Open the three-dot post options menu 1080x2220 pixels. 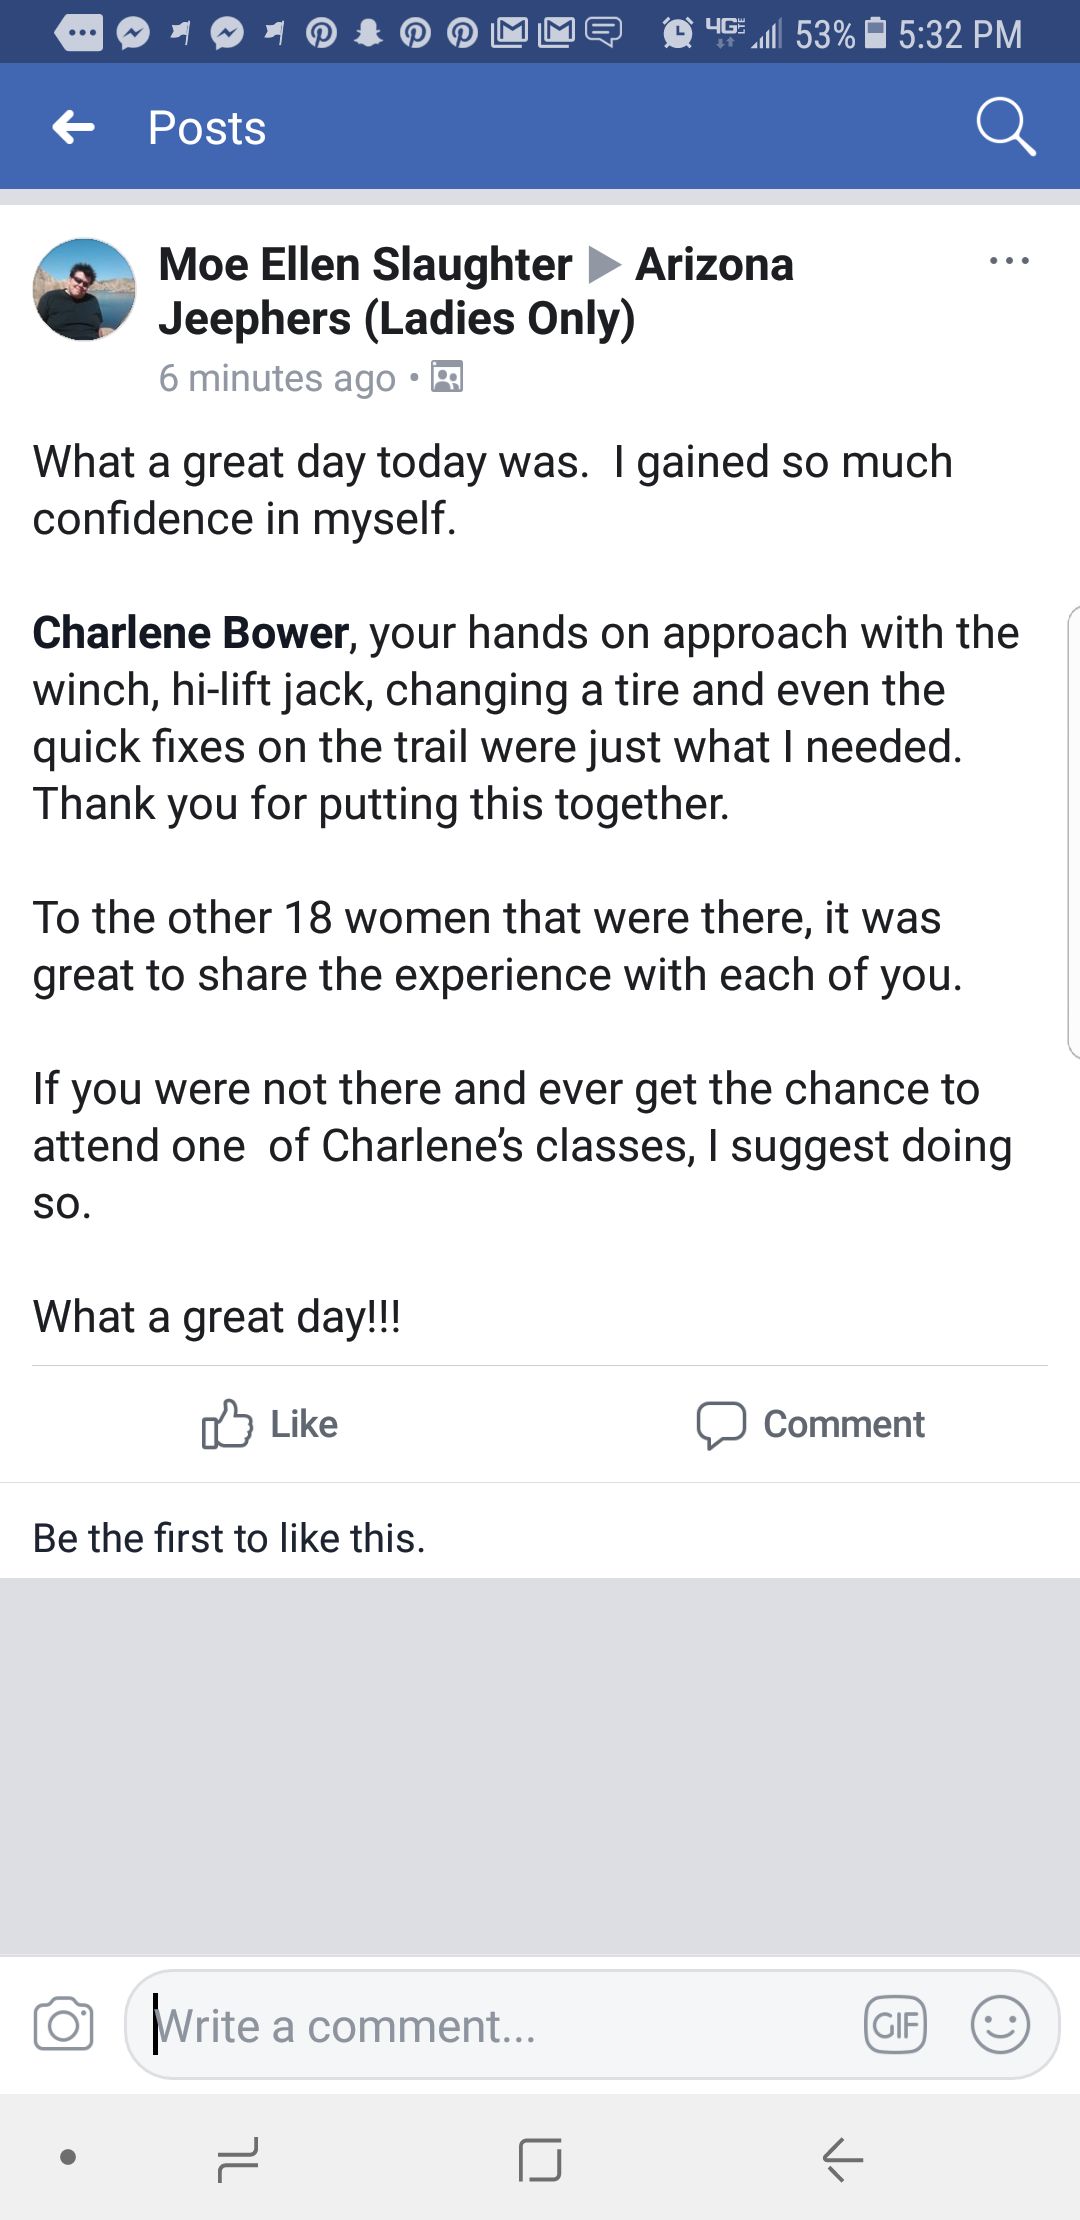point(1008,261)
